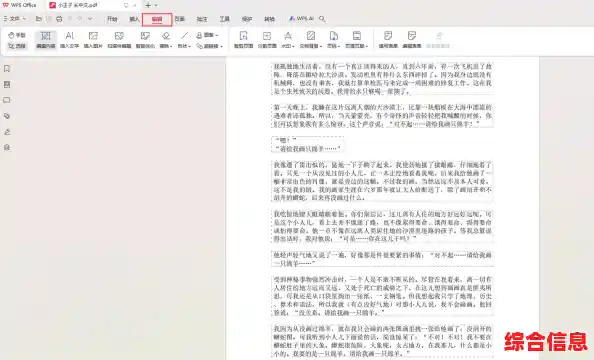Choose the Insert Text tool

click(69, 39)
